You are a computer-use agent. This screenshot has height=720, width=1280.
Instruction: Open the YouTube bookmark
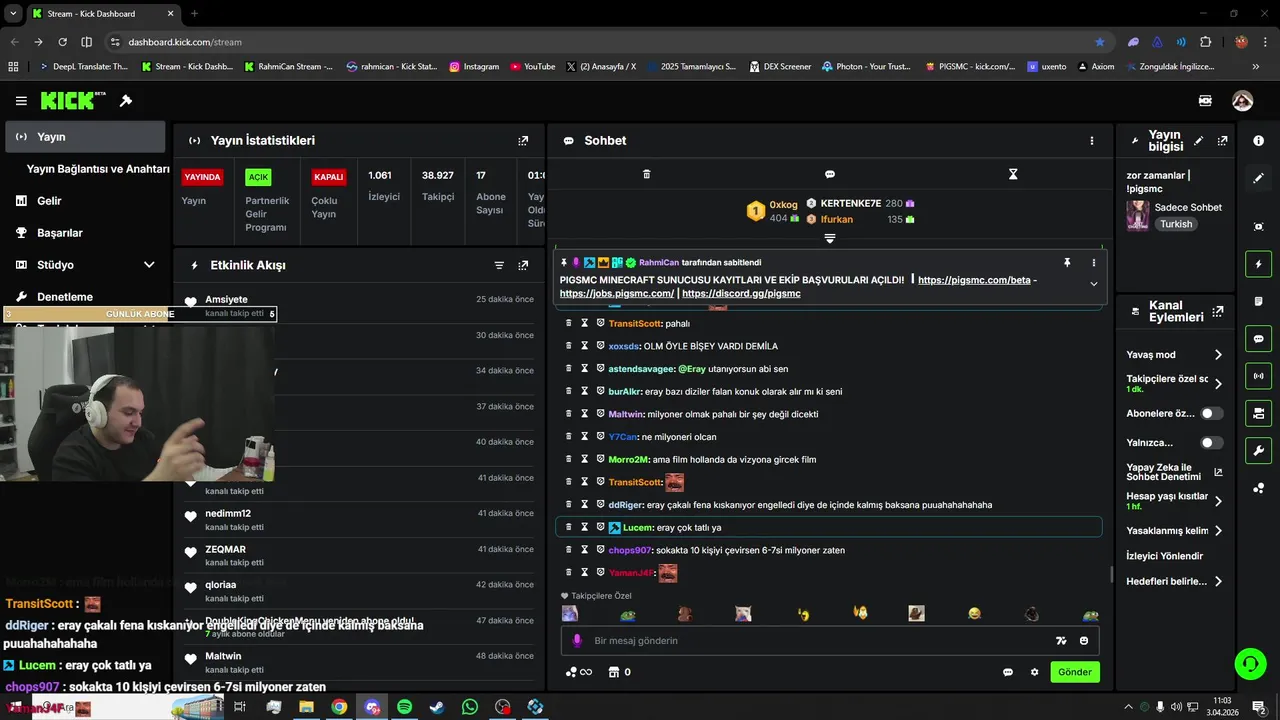point(532,66)
